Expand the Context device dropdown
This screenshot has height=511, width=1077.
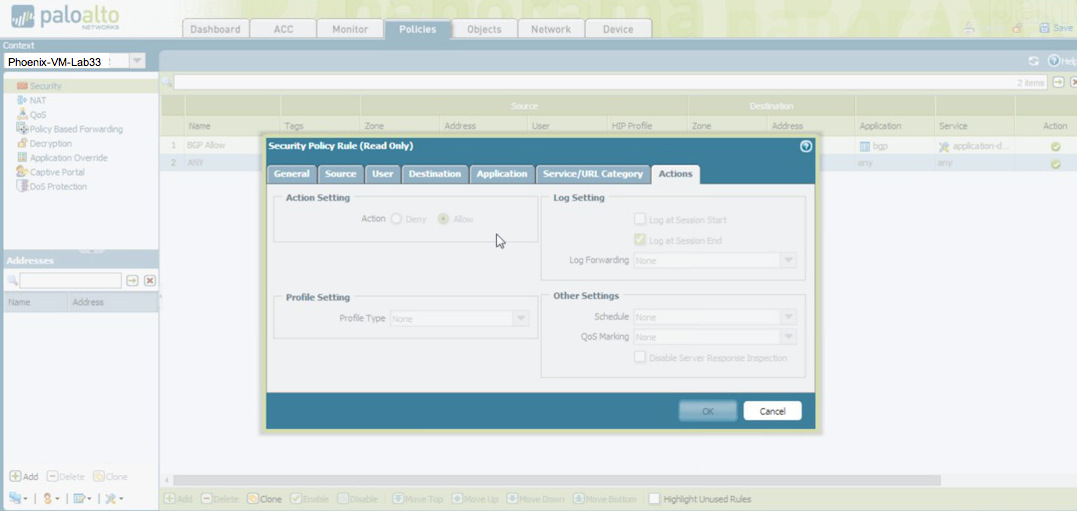click(137, 61)
